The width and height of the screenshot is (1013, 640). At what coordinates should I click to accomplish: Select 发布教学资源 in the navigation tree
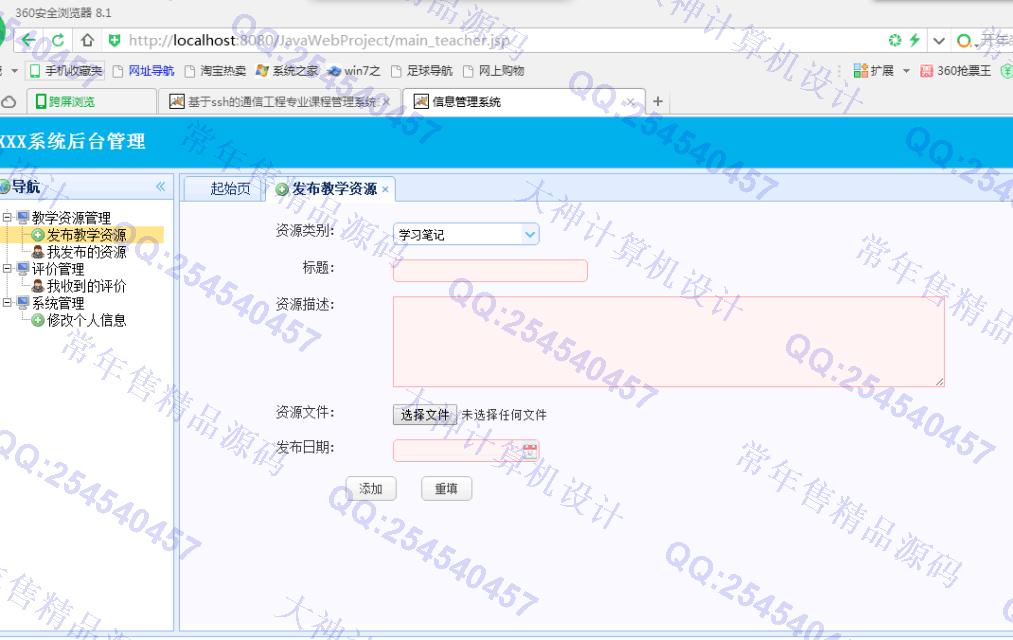click(87, 234)
